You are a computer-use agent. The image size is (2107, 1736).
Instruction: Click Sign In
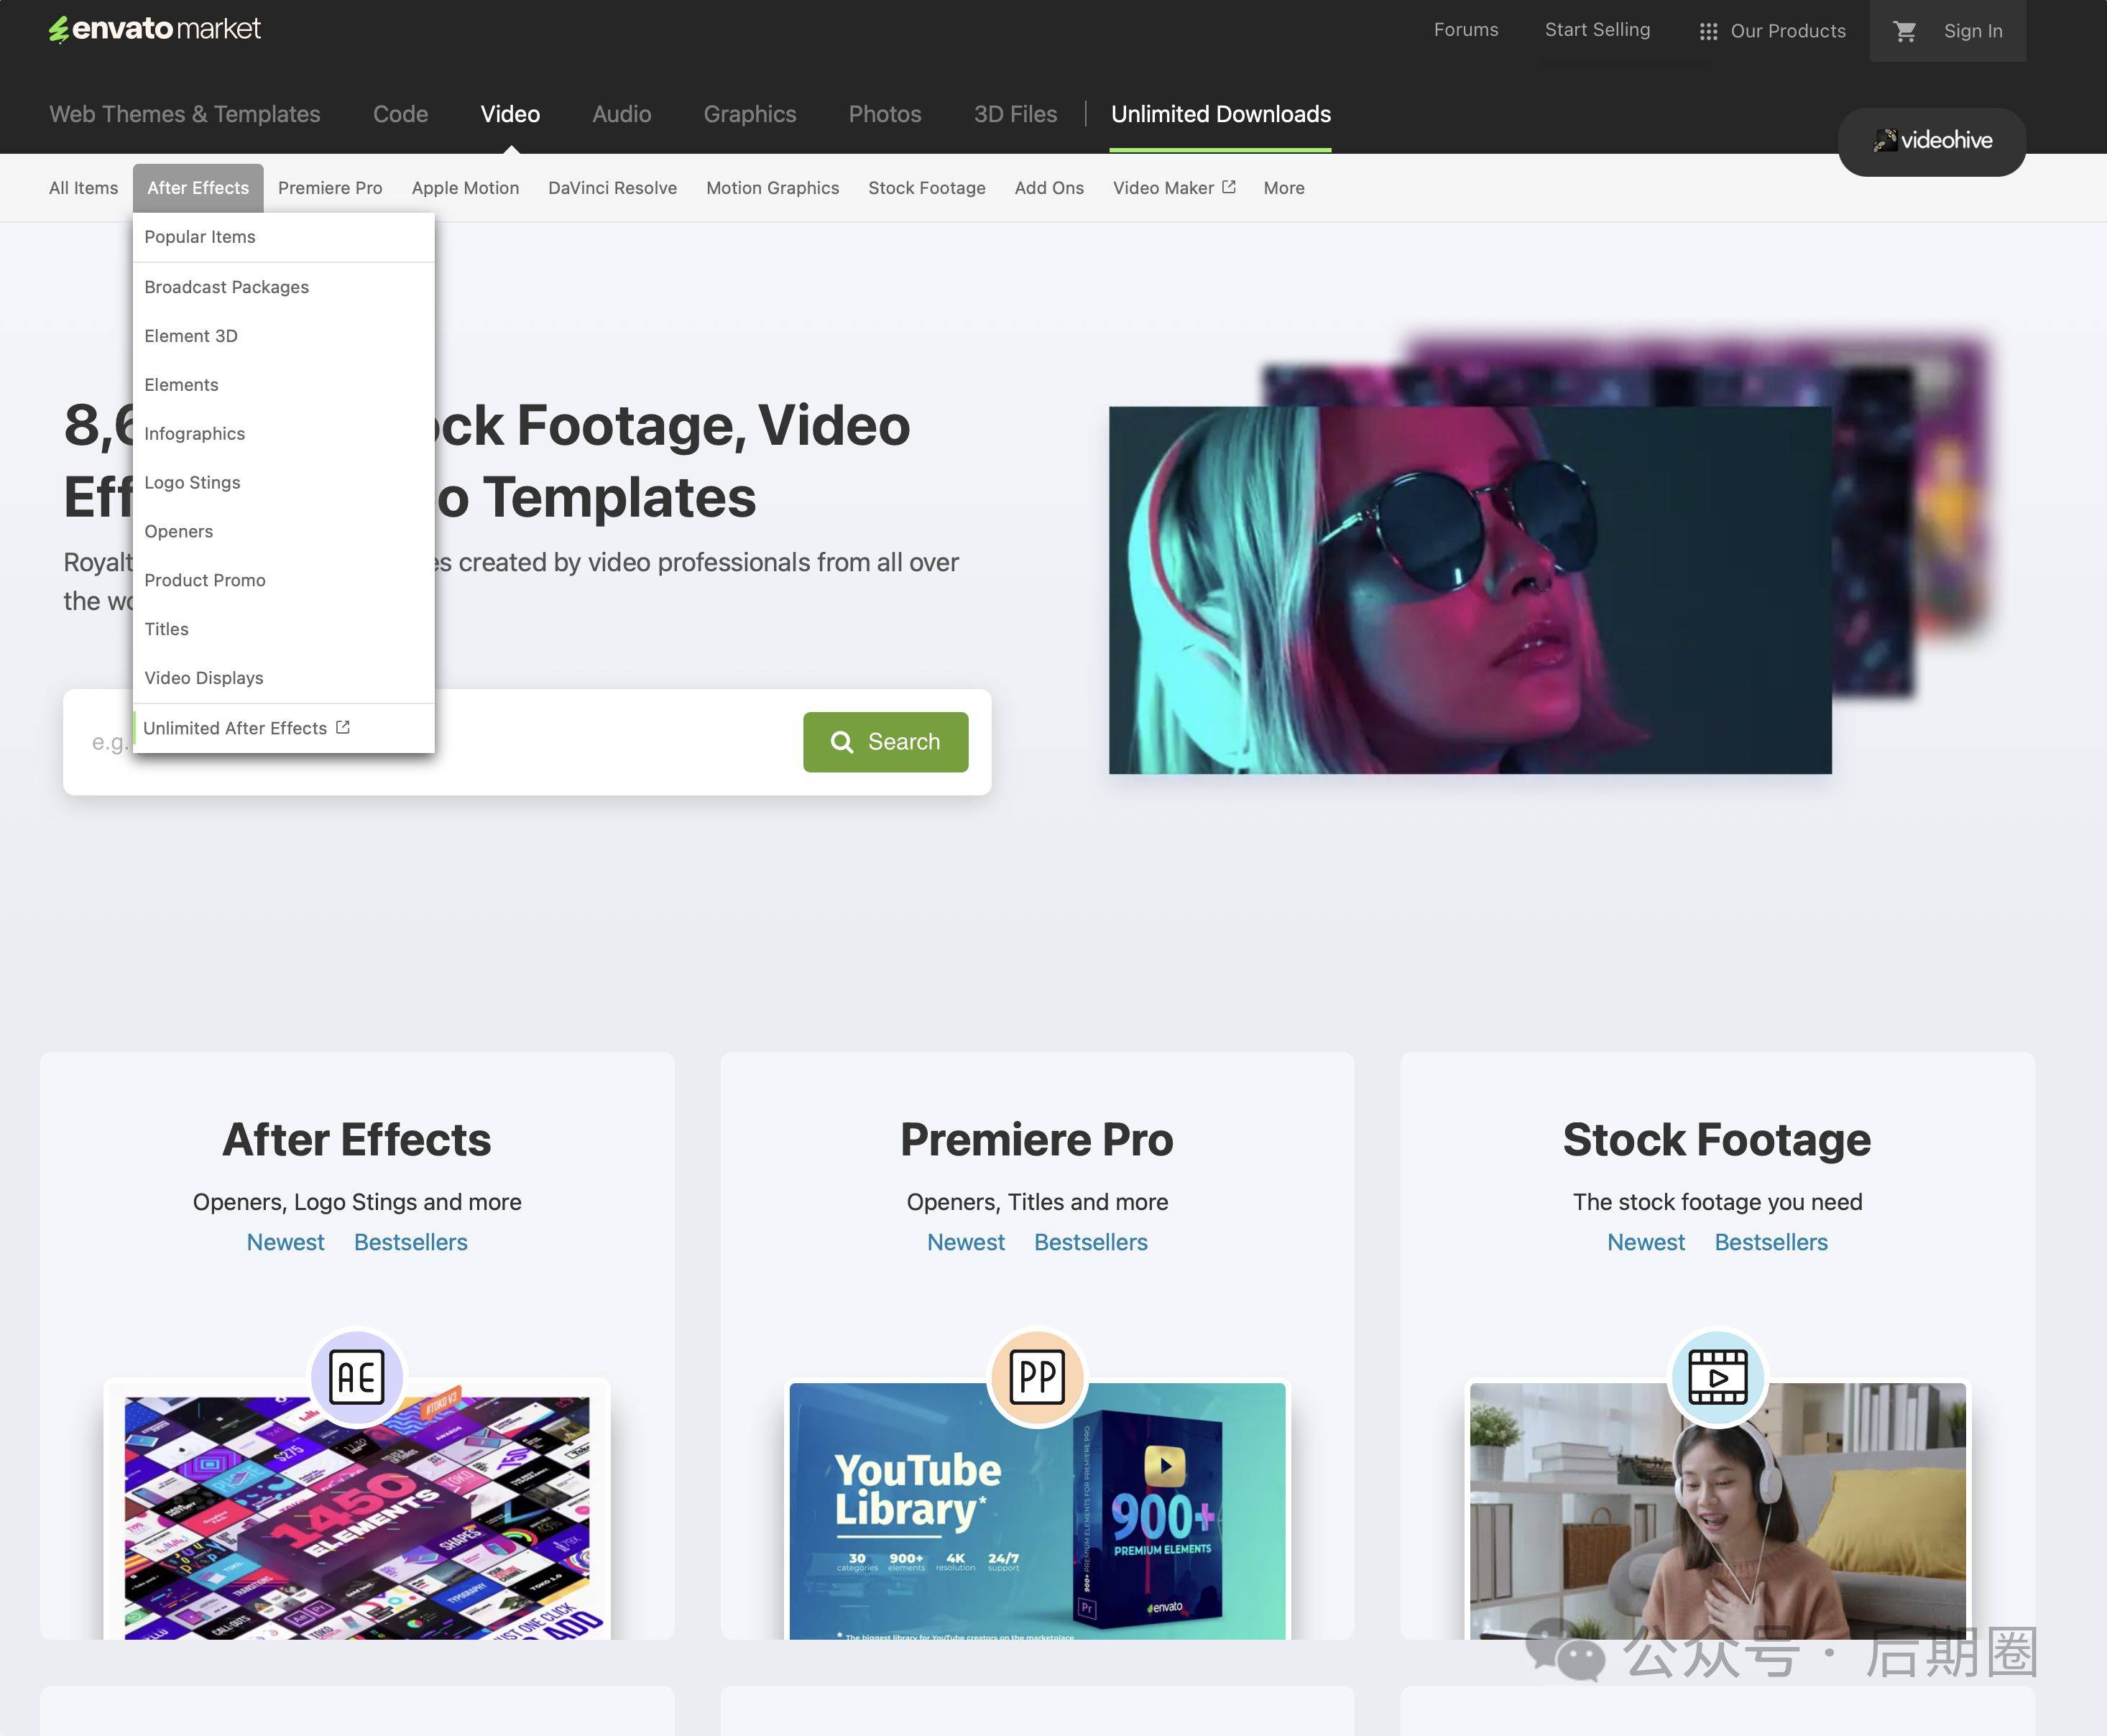click(1973, 31)
